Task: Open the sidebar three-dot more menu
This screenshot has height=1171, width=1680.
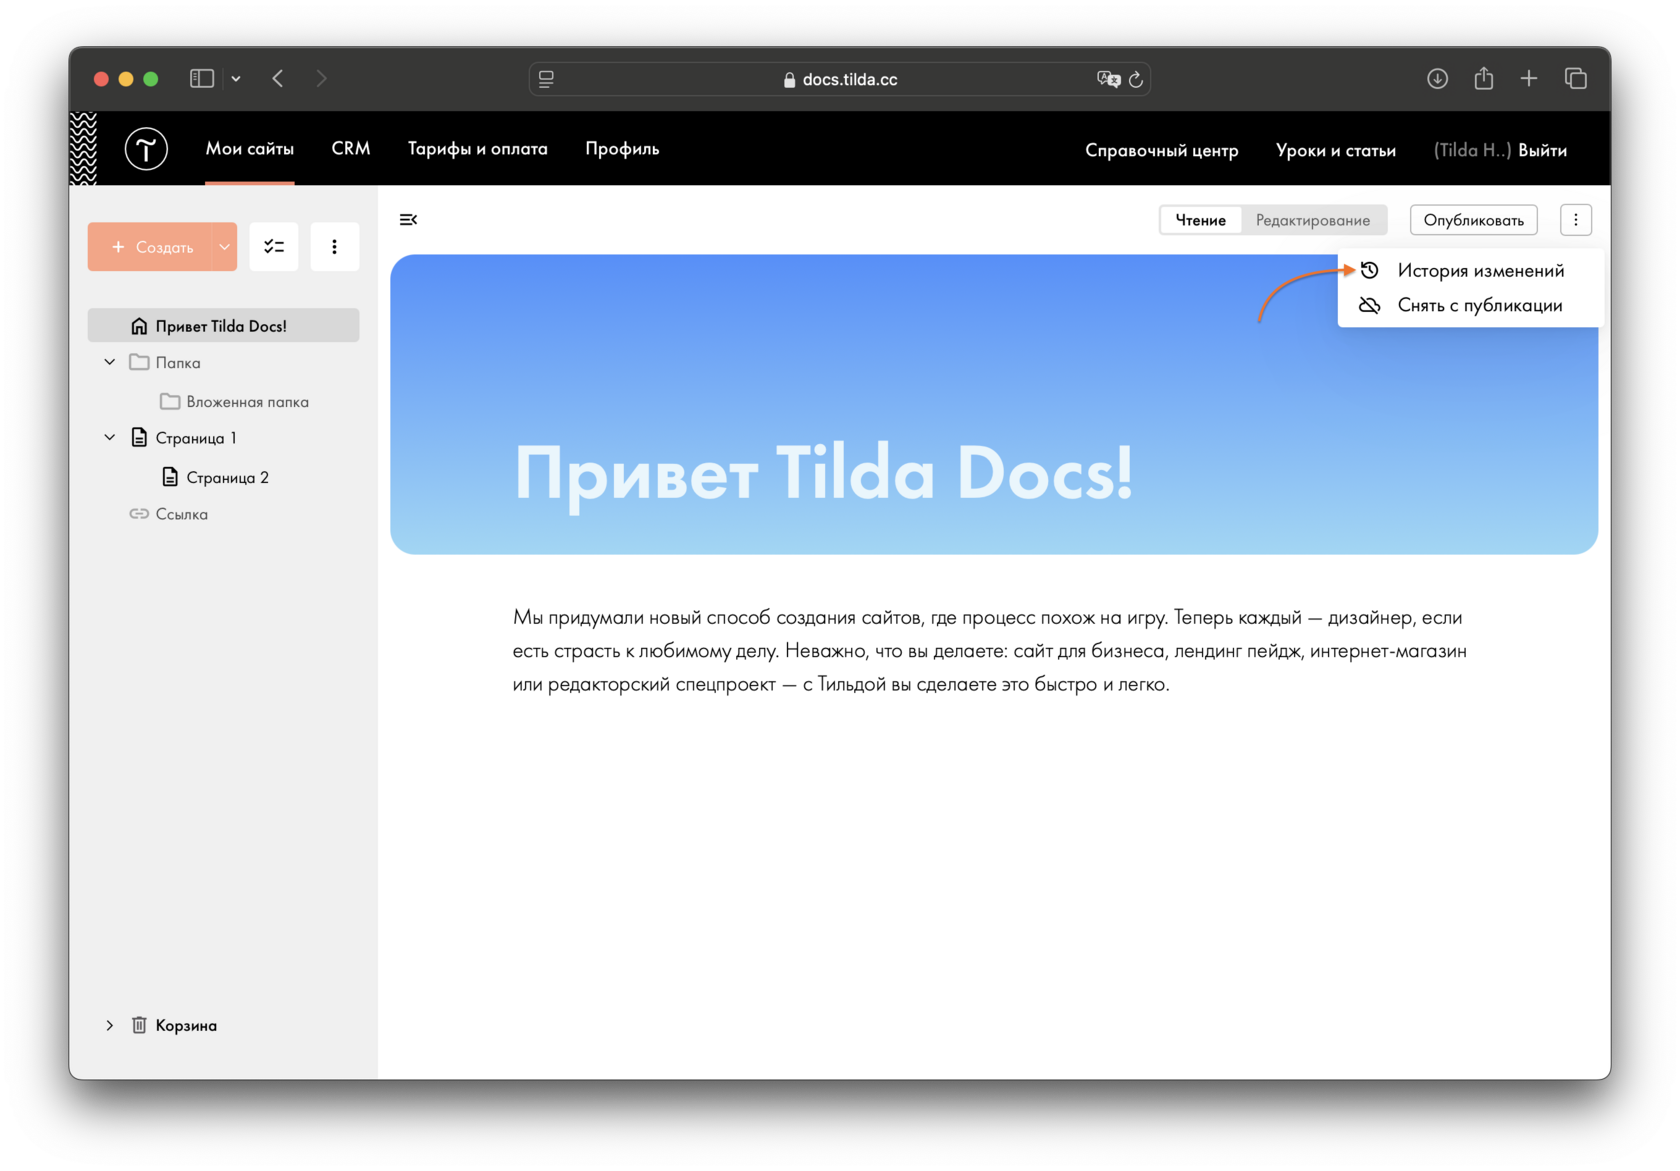Action: pos(334,246)
